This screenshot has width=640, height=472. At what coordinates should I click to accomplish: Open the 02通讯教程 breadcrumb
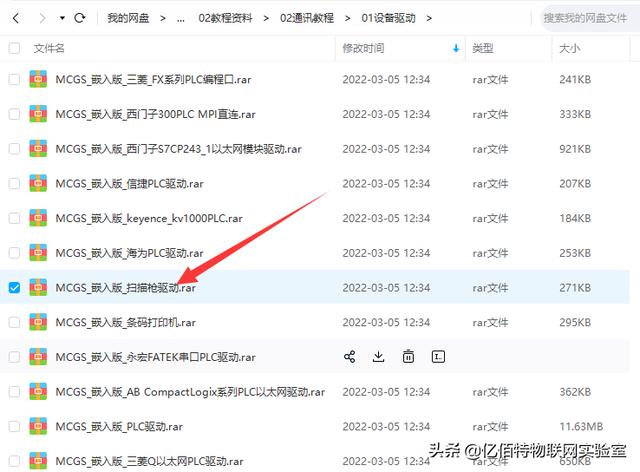click(x=307, y=18)
